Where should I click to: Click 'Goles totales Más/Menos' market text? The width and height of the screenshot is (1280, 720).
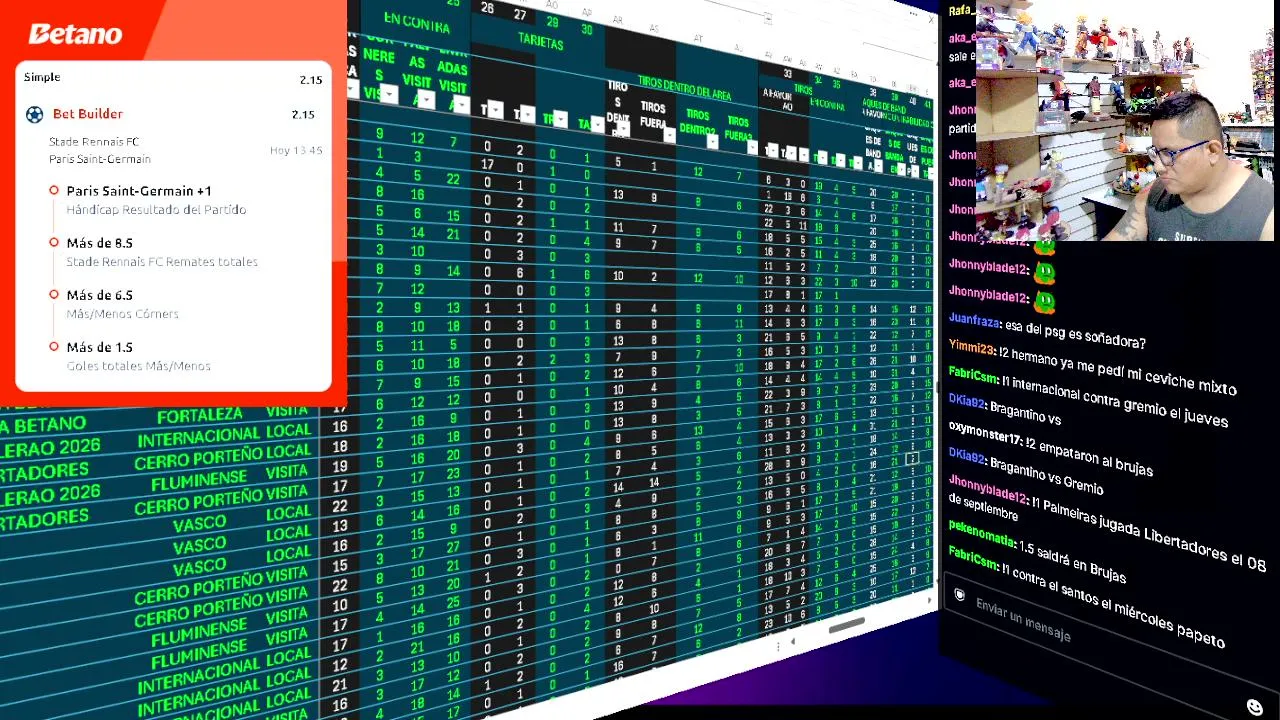(x=138, y=366)
